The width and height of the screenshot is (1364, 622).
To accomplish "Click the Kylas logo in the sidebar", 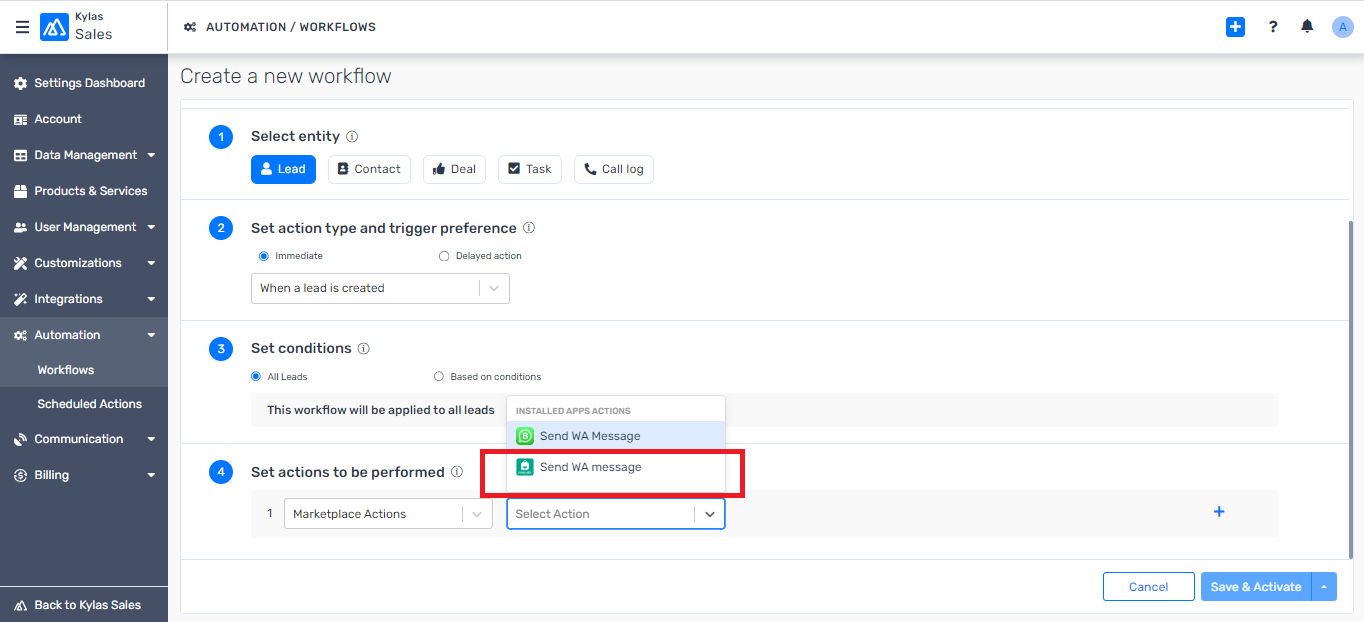I will click(x=56, y=27).
